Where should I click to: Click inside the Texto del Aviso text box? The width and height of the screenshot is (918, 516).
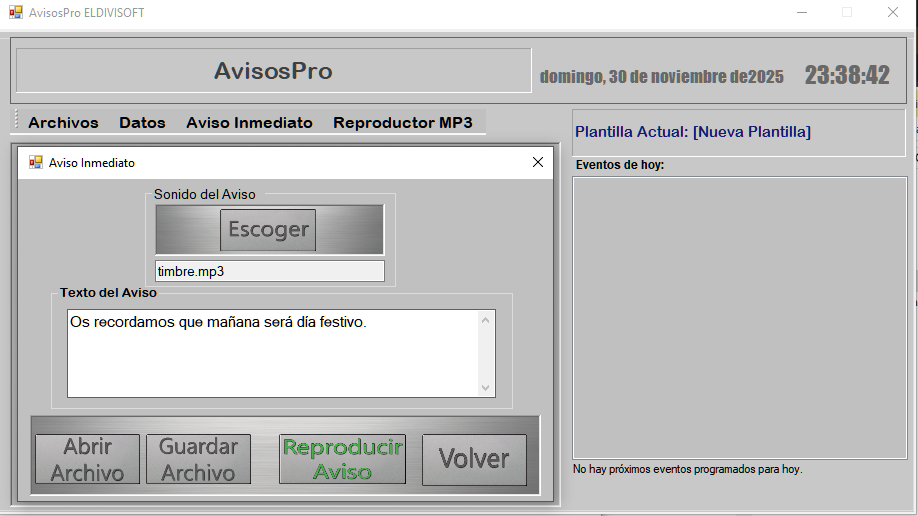tap(270, 353)
